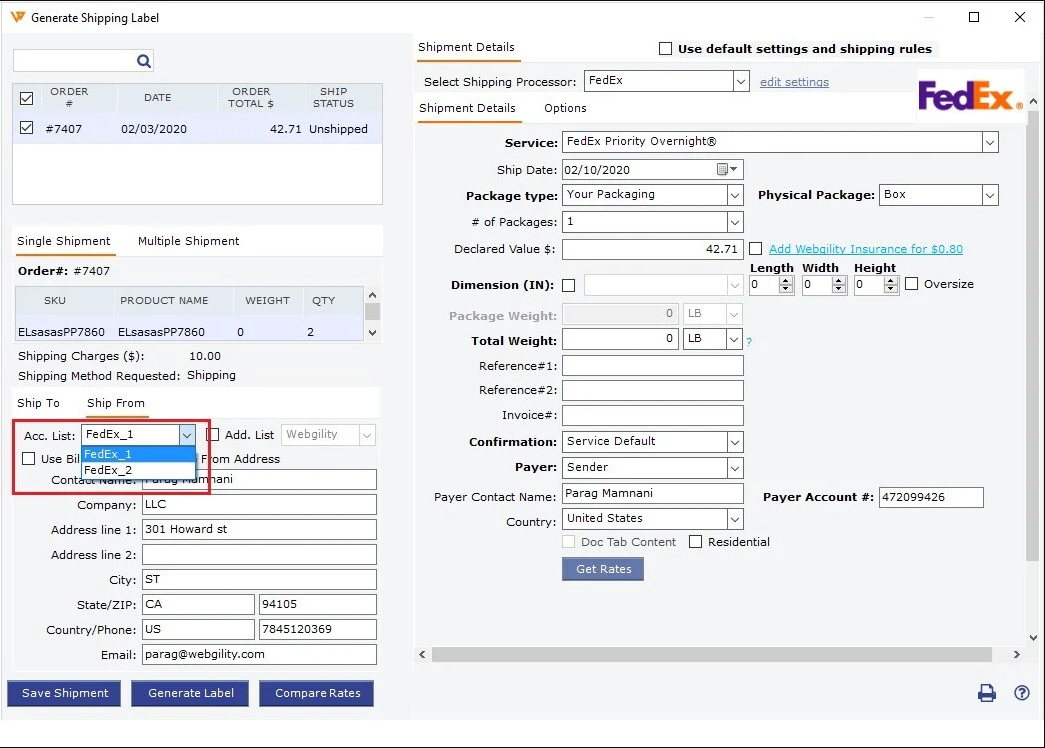The height and width of the screenshot is (748, 1045).
Task: Choose FedEx_2 from the account list
Action: point(108,470)
